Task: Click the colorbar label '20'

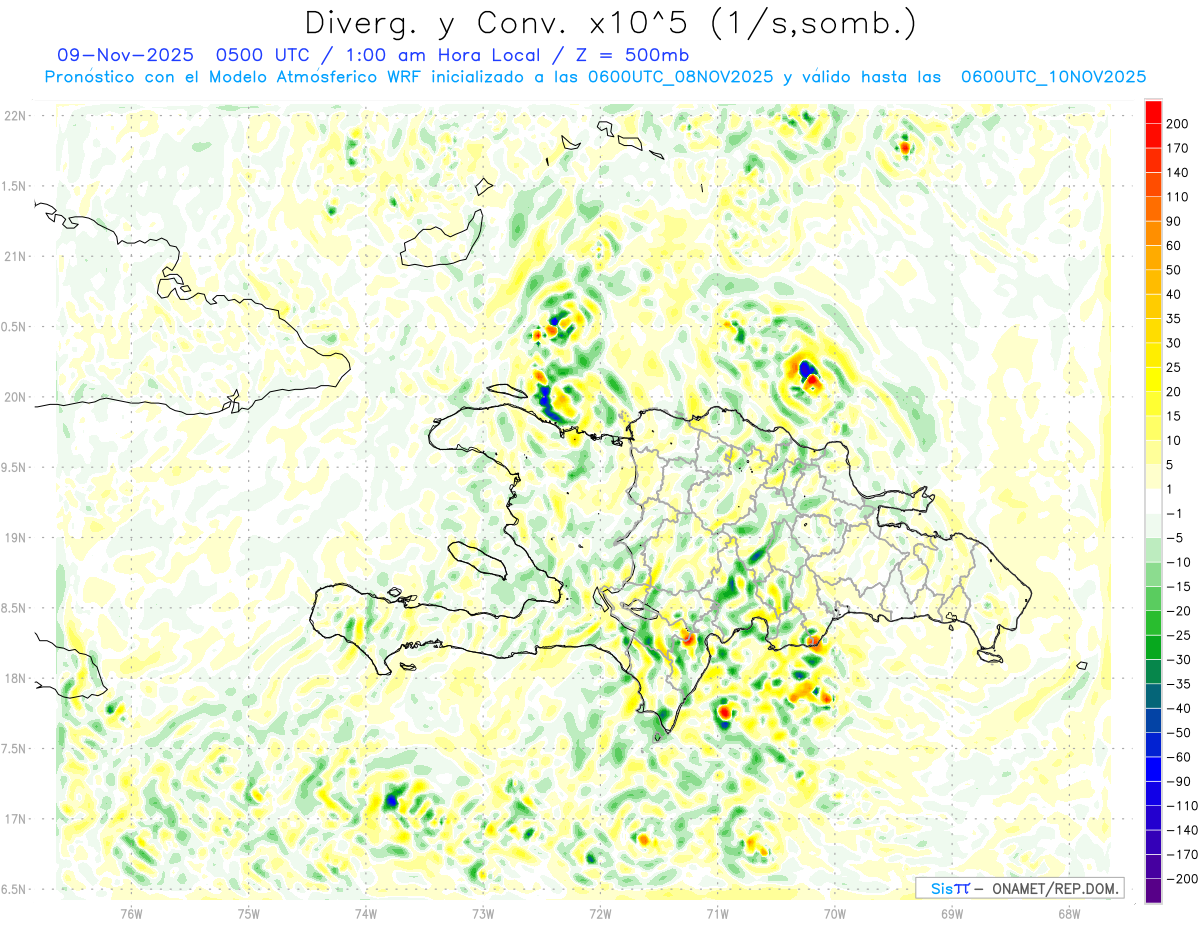Action: (x=1173, y=392)
